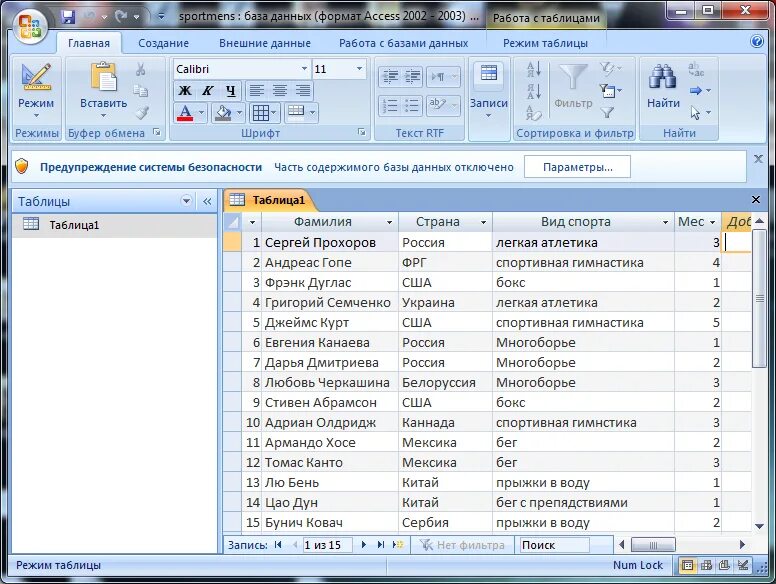This screenshot has height=584, width=776.
Task: Click the Нет фильтра indicator
Action: 462,545
